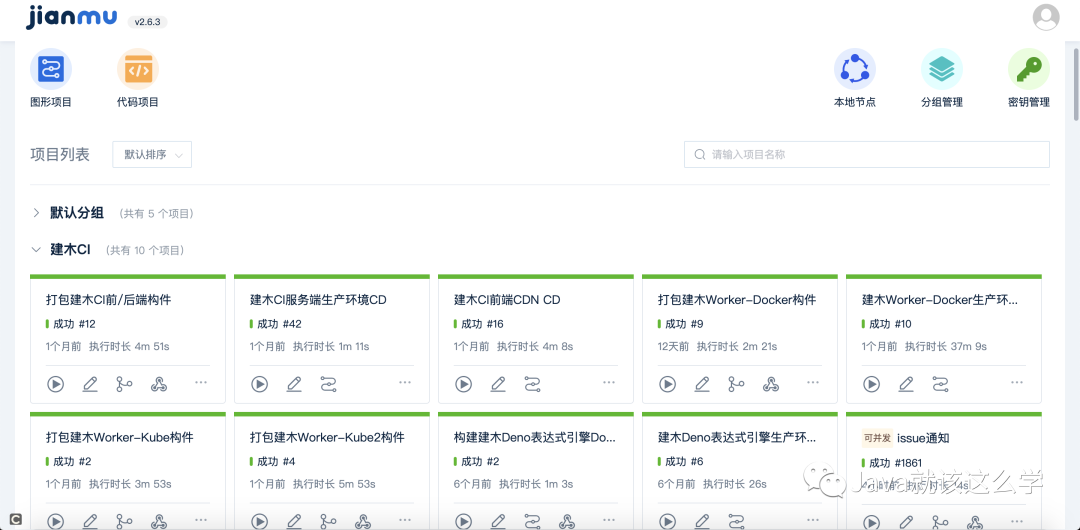Image resolution: width=1080 pixels, height=530 pixels.
Task: Open more options for 建木CI服务端生产环境CD
Action: tap(405, 382)
